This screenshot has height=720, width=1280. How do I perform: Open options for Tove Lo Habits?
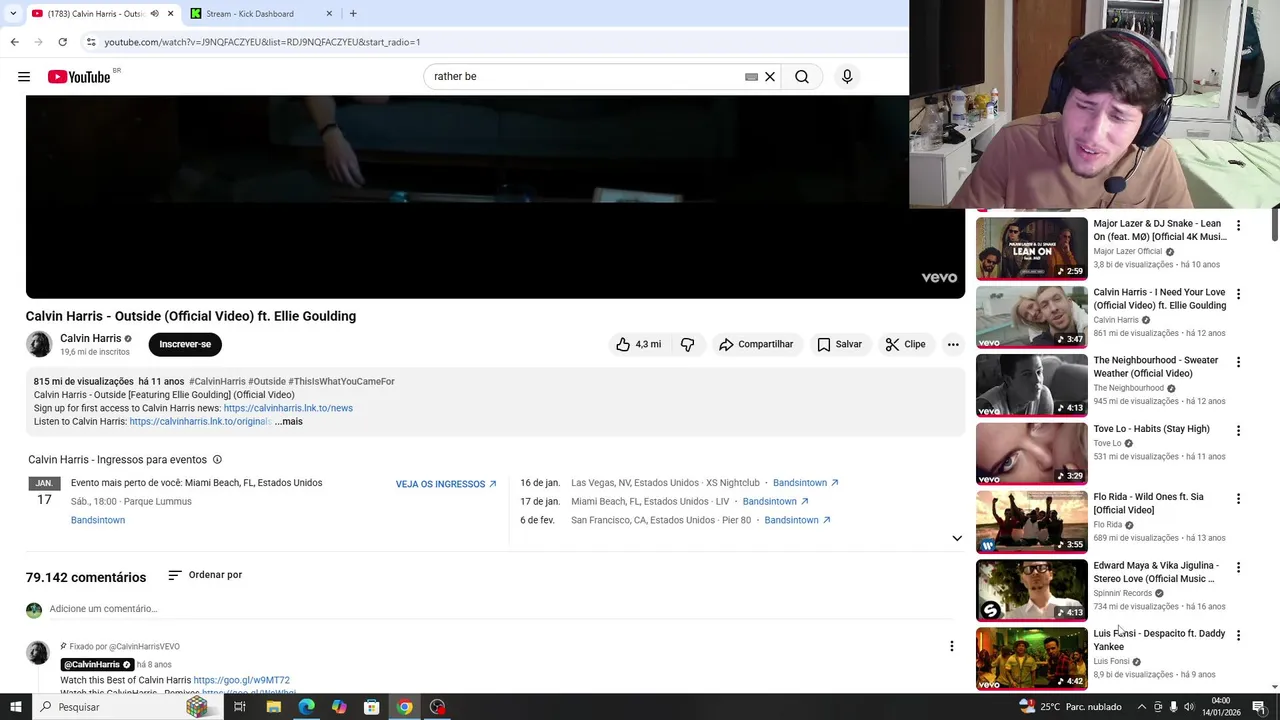coord(1238,431)
